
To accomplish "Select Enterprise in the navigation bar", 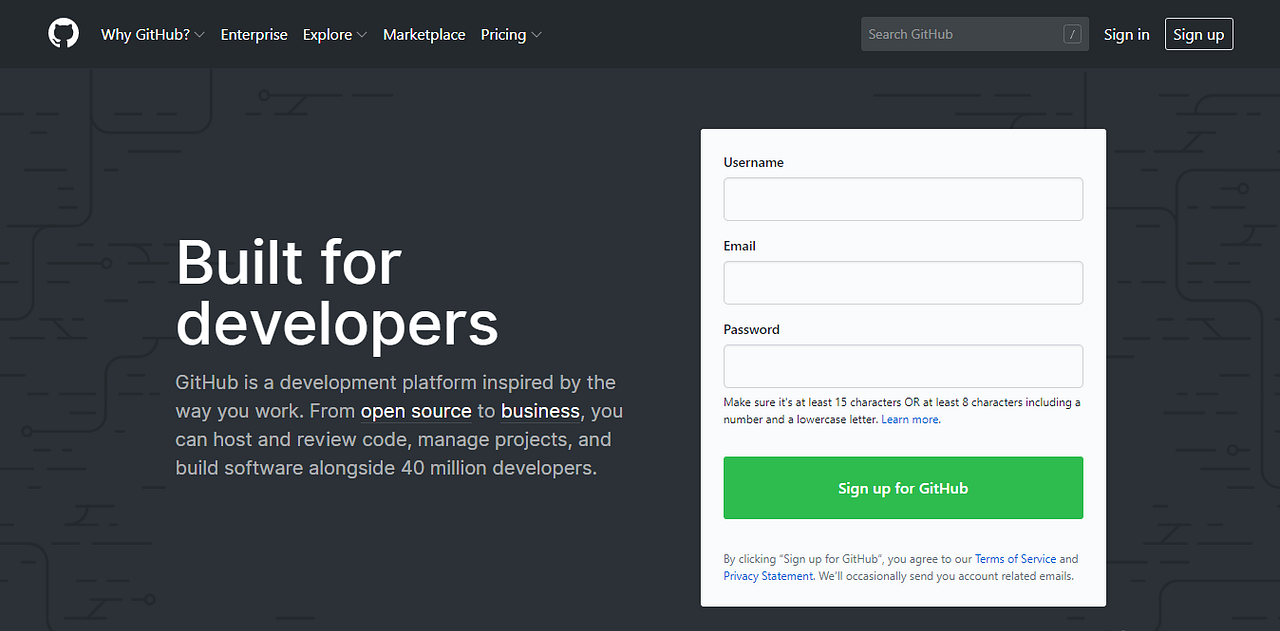I will [253, 34].
